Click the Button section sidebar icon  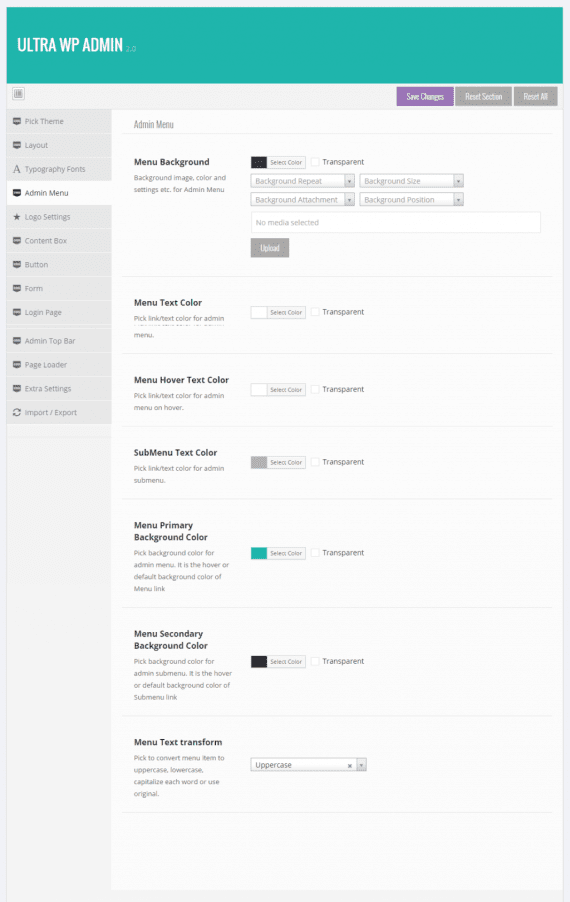click(17, 265)
